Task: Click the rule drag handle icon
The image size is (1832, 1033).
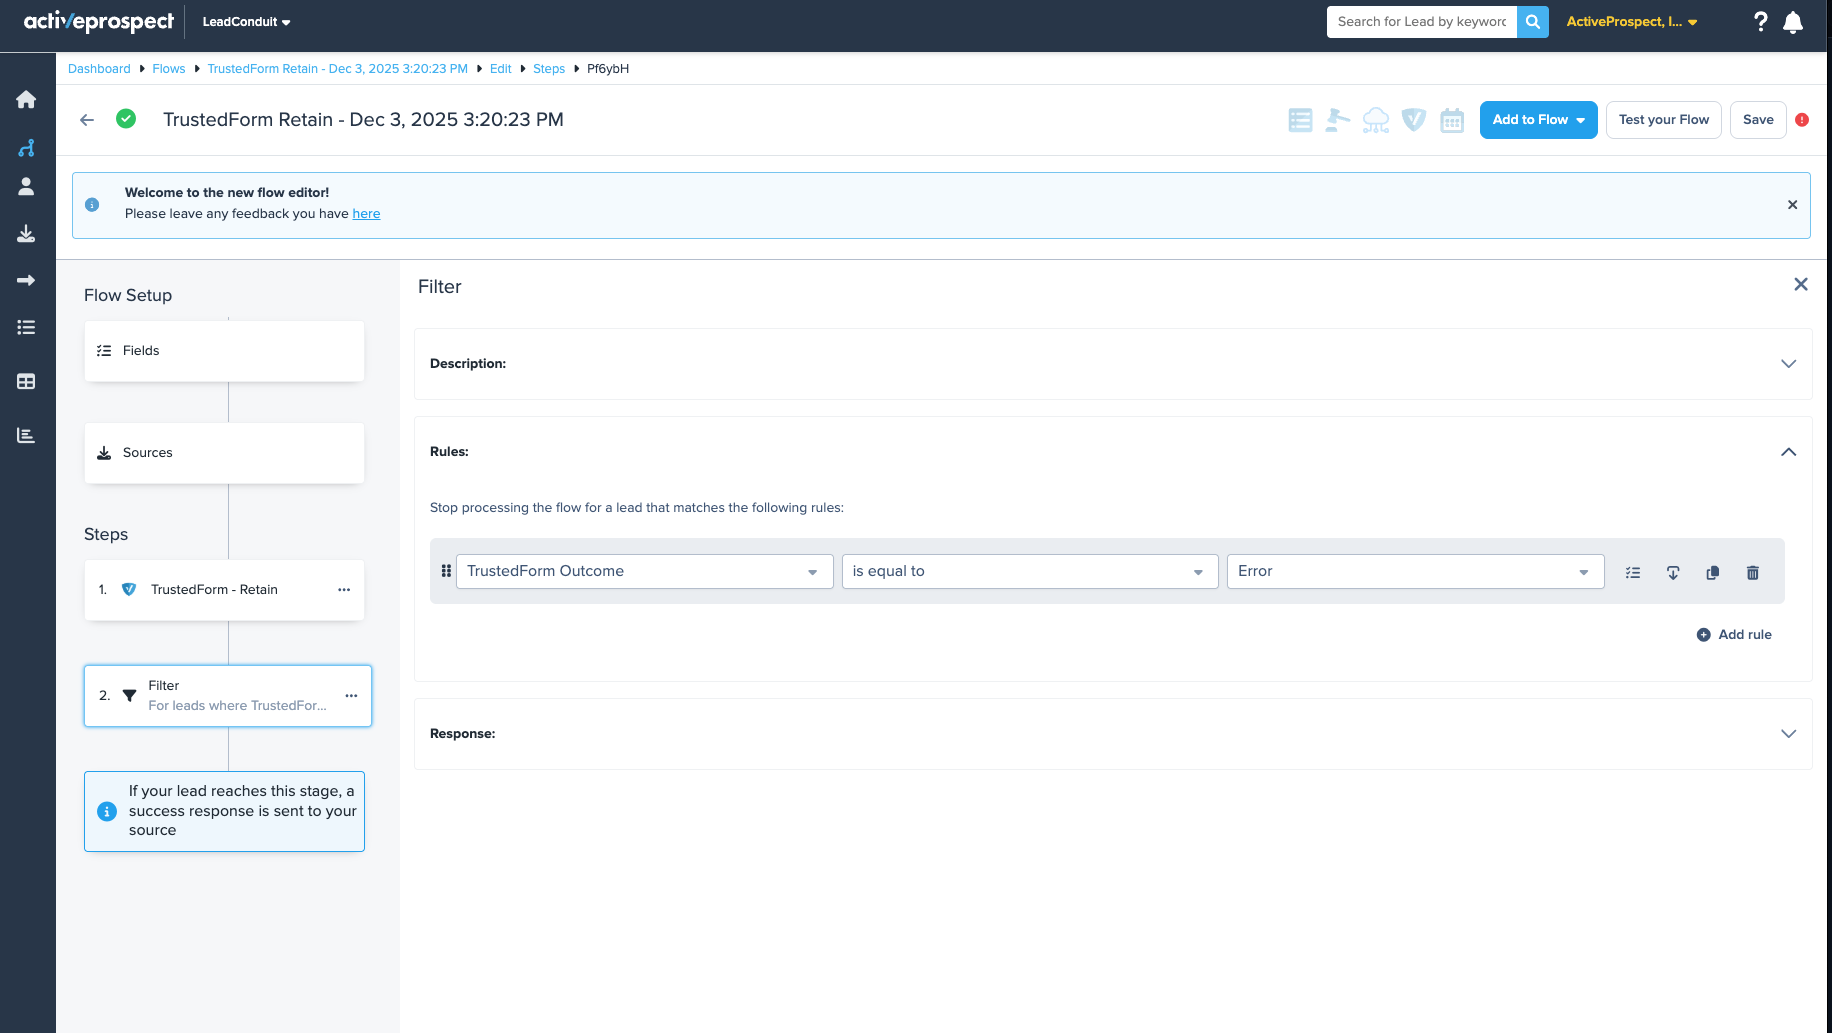Action: 446,571
